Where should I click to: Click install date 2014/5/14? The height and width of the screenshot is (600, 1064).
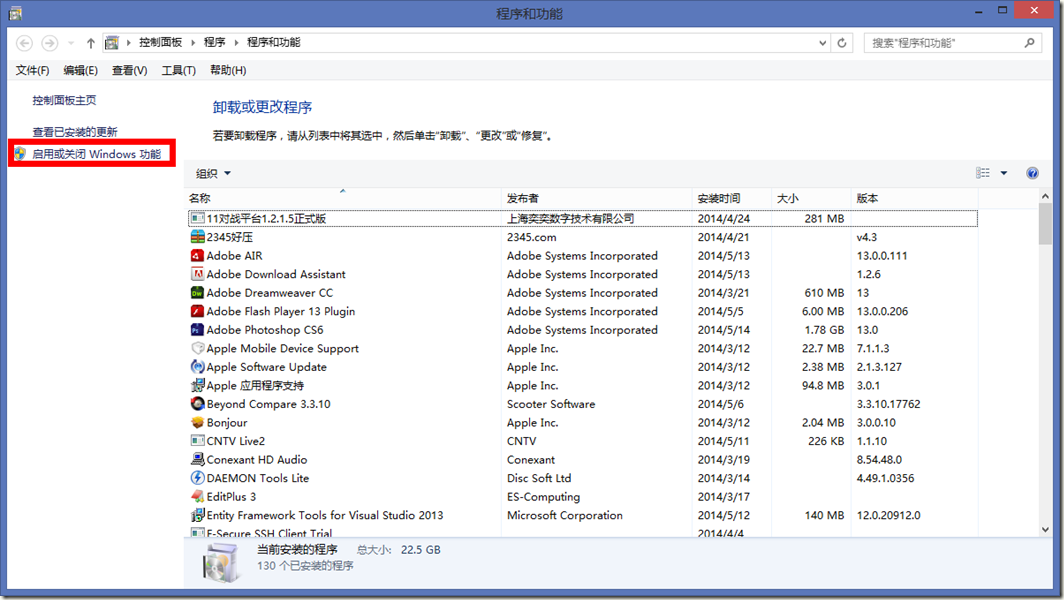click(723, 330)
